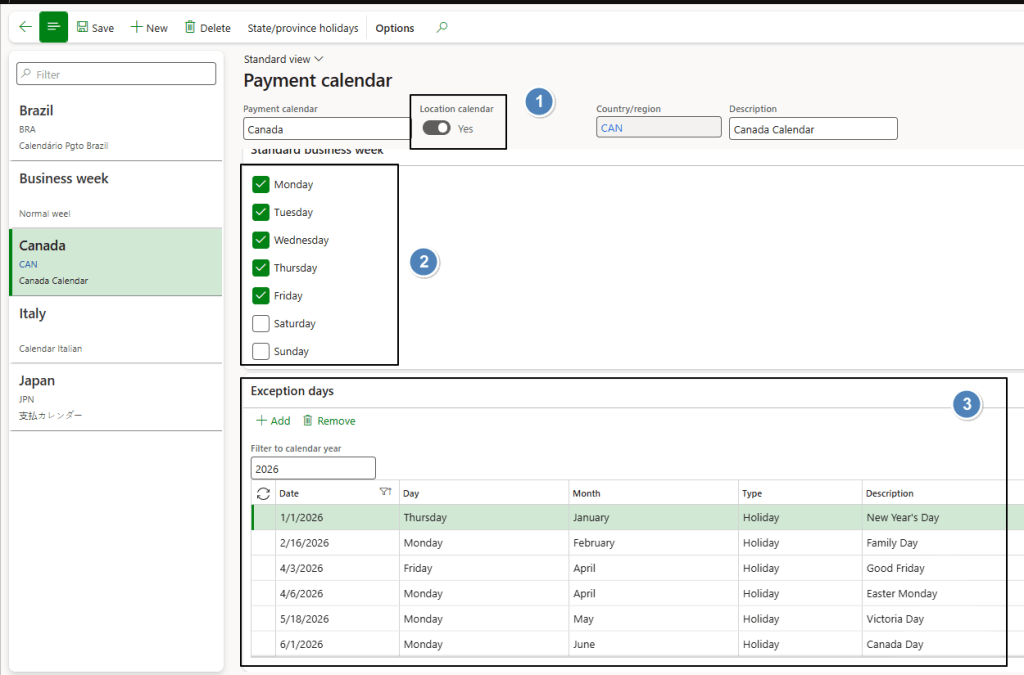The width and height of the screenshot is (1024, 675).
Task: Click the back arrow icon
Action: click(x=24, y=27)
